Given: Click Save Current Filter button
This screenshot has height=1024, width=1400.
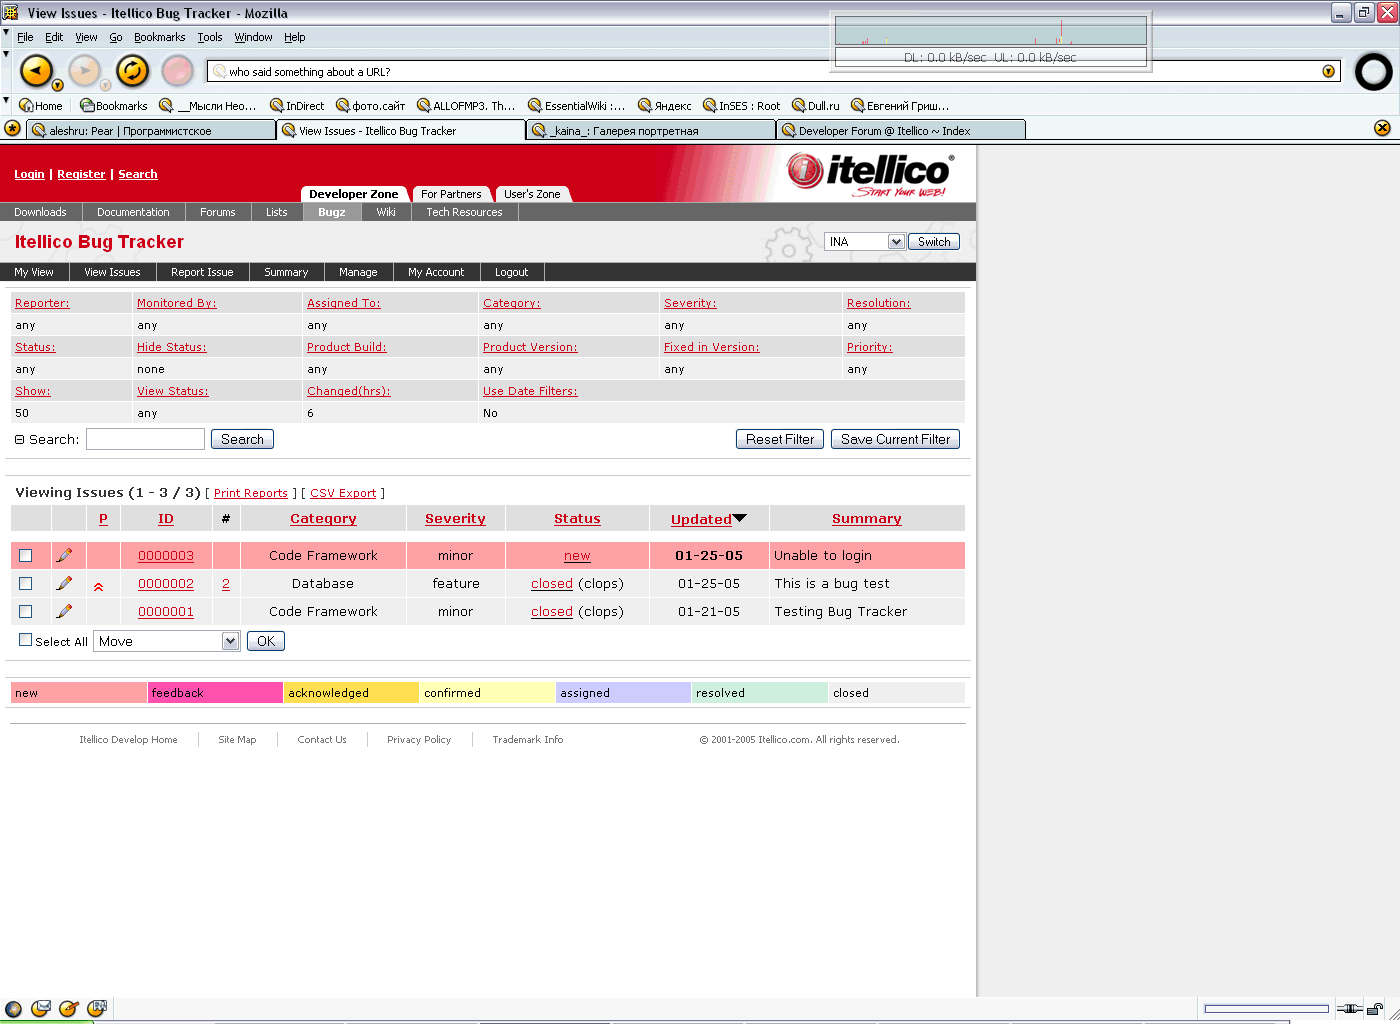Looking at the screenshot, I should pos(895,439).
